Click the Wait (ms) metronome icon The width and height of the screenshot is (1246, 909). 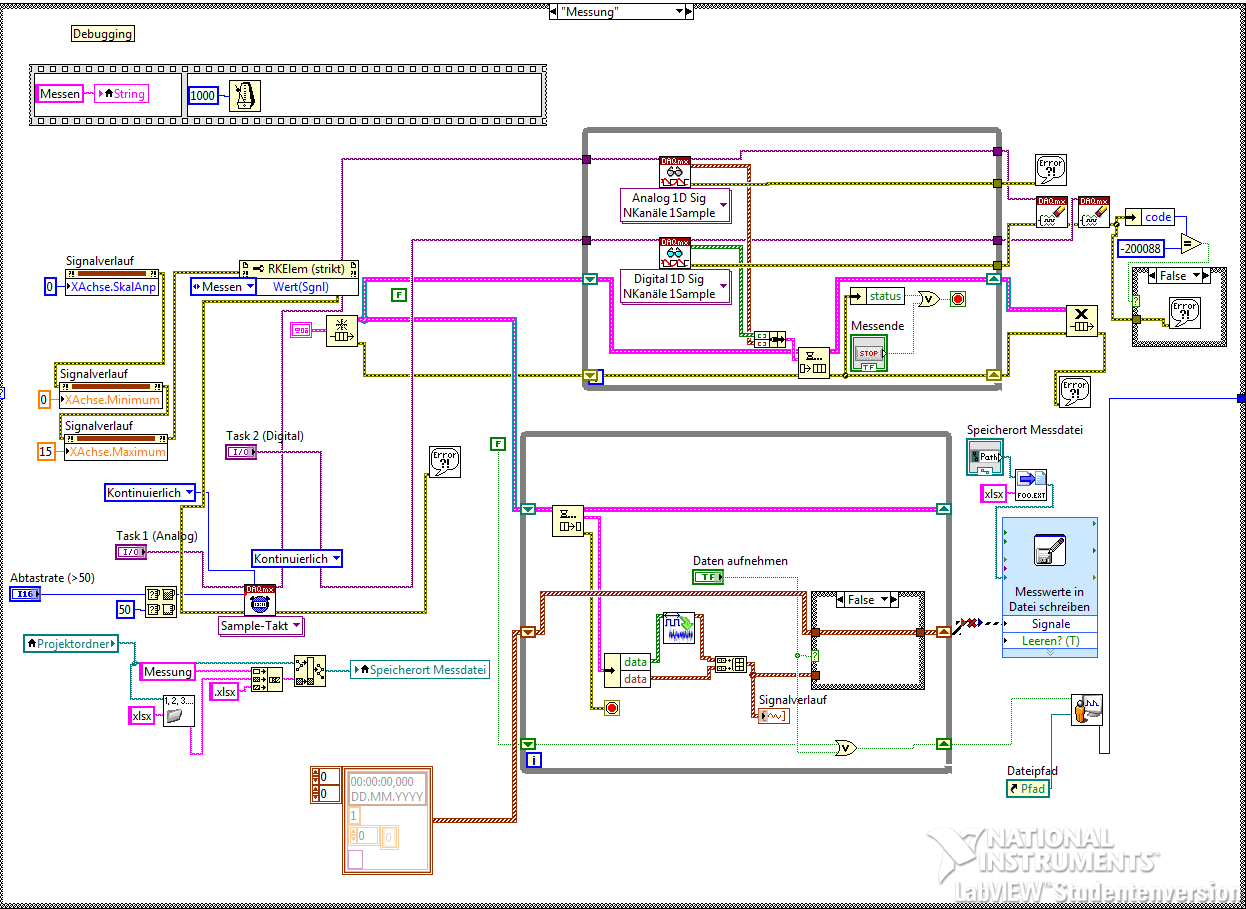(244, 95)
